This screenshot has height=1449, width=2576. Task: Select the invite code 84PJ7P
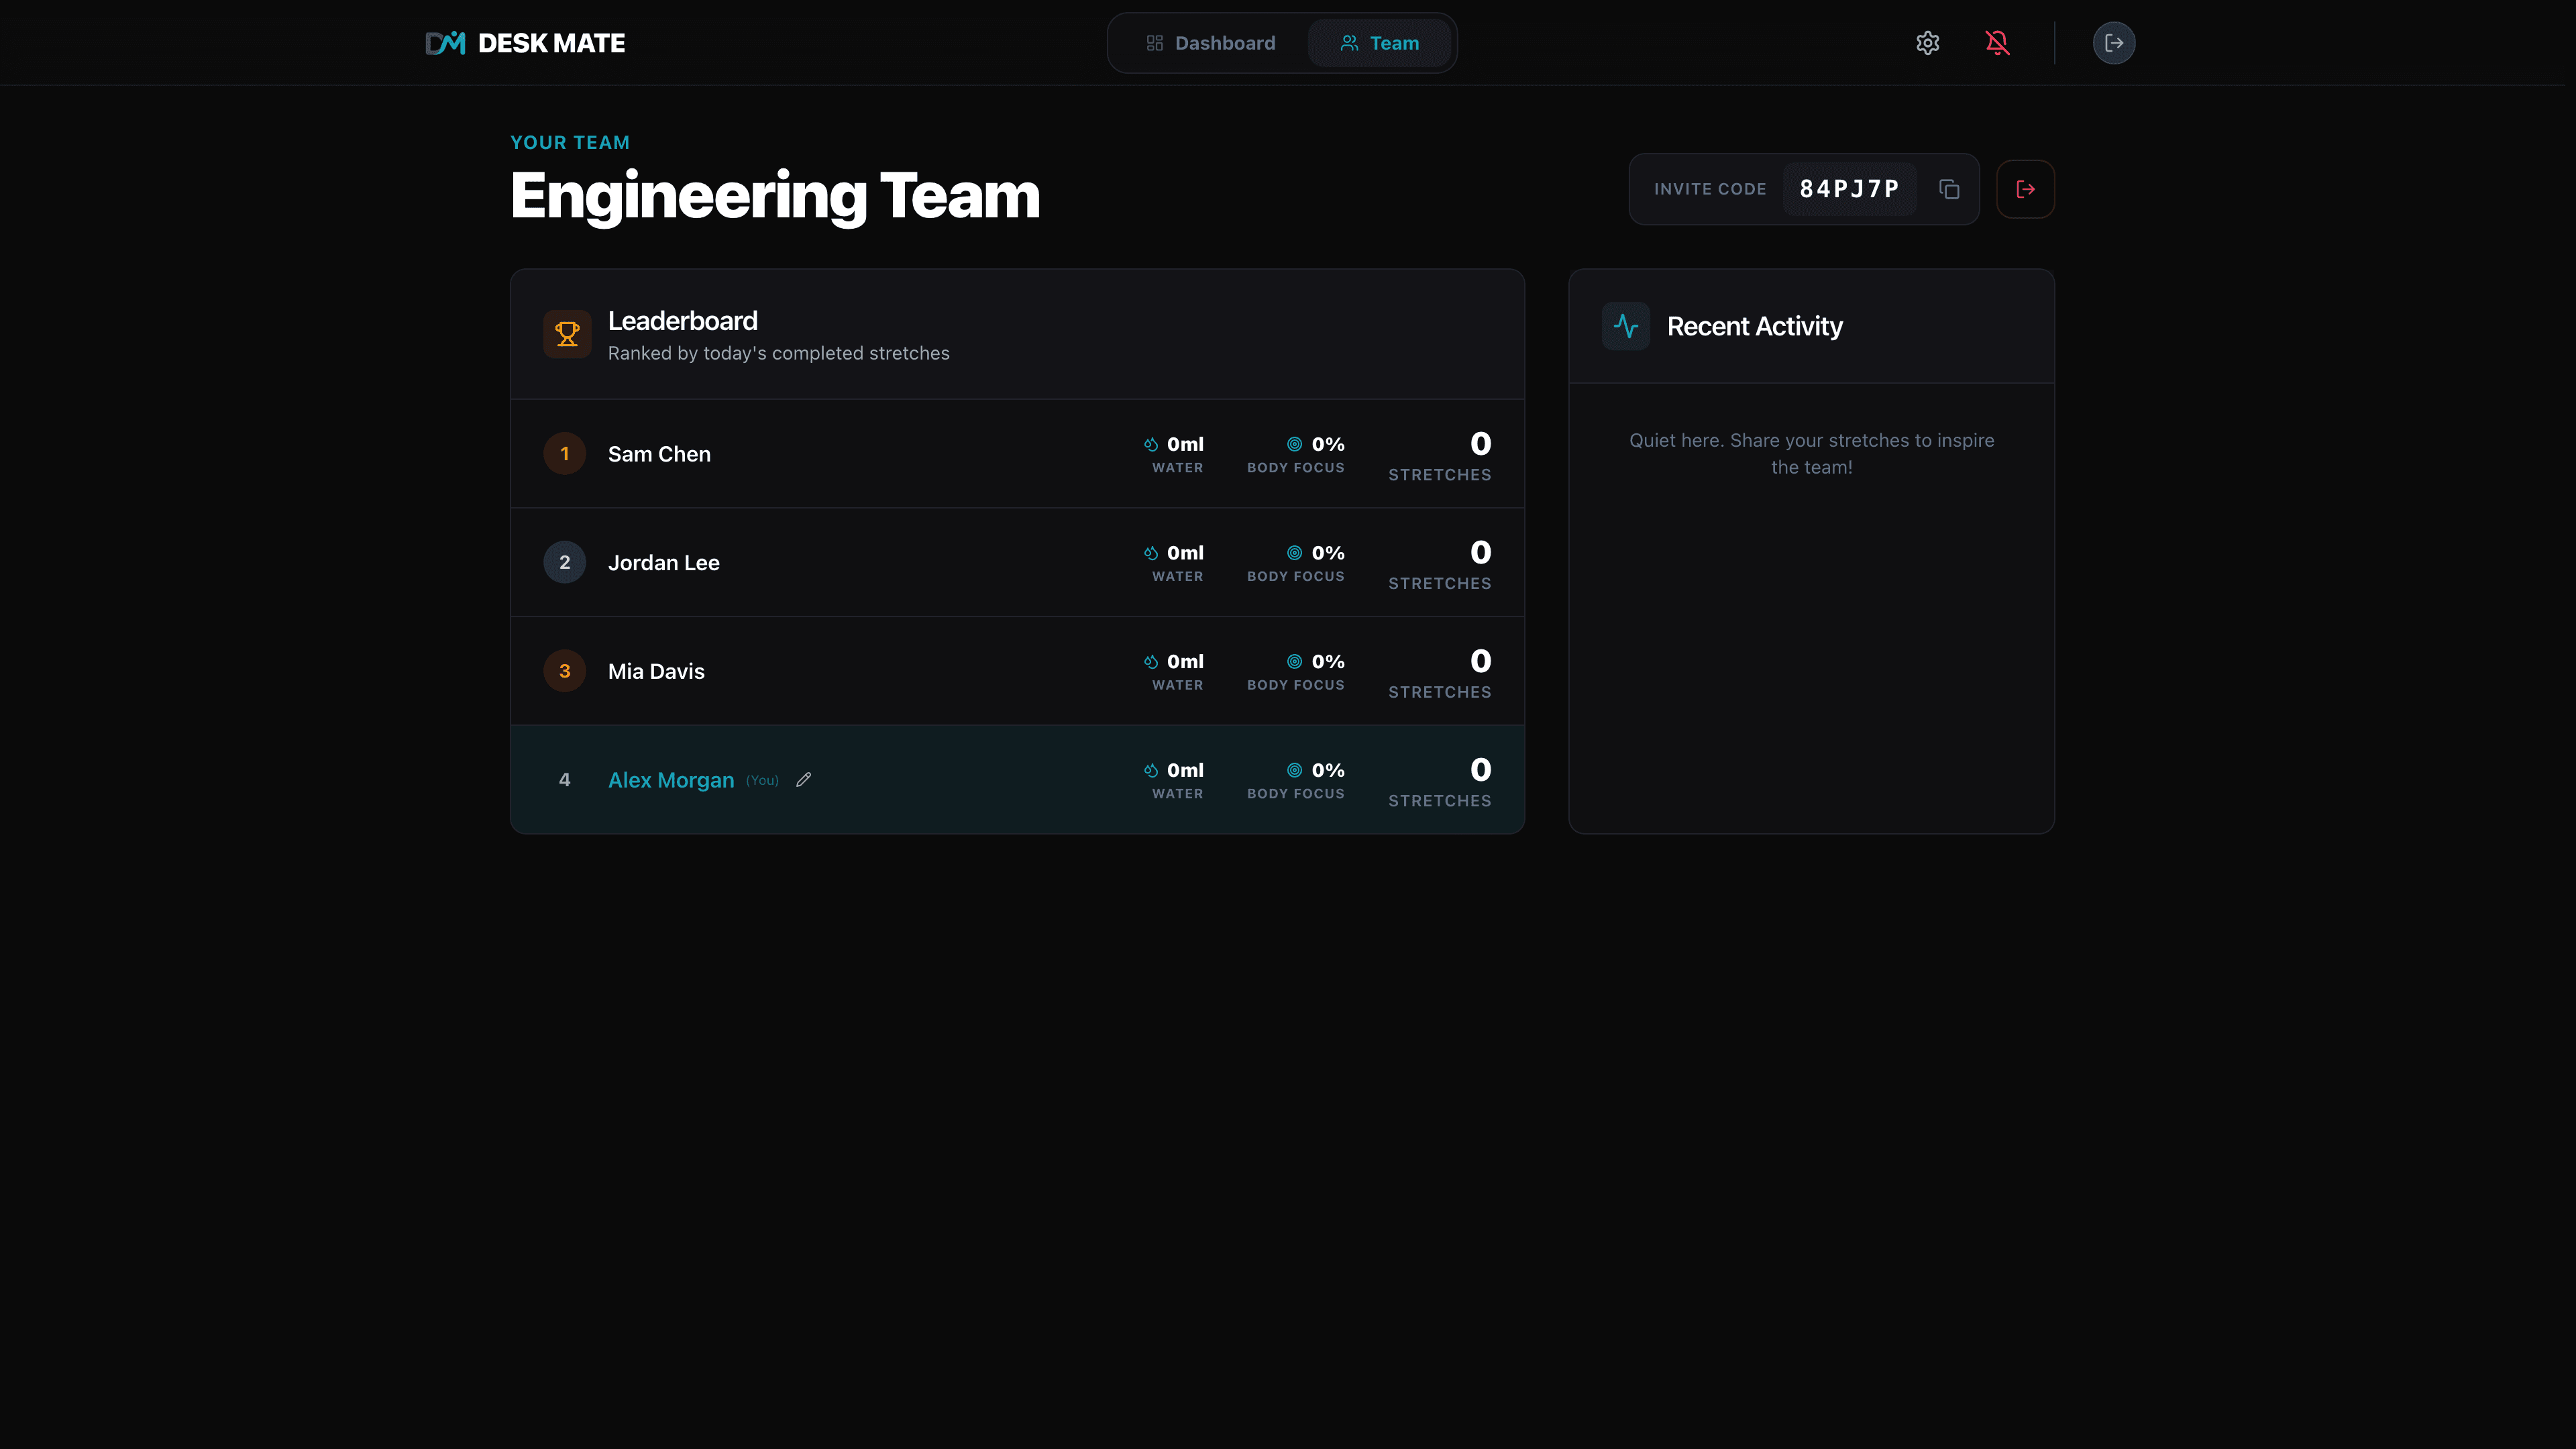click(1849, 189)
